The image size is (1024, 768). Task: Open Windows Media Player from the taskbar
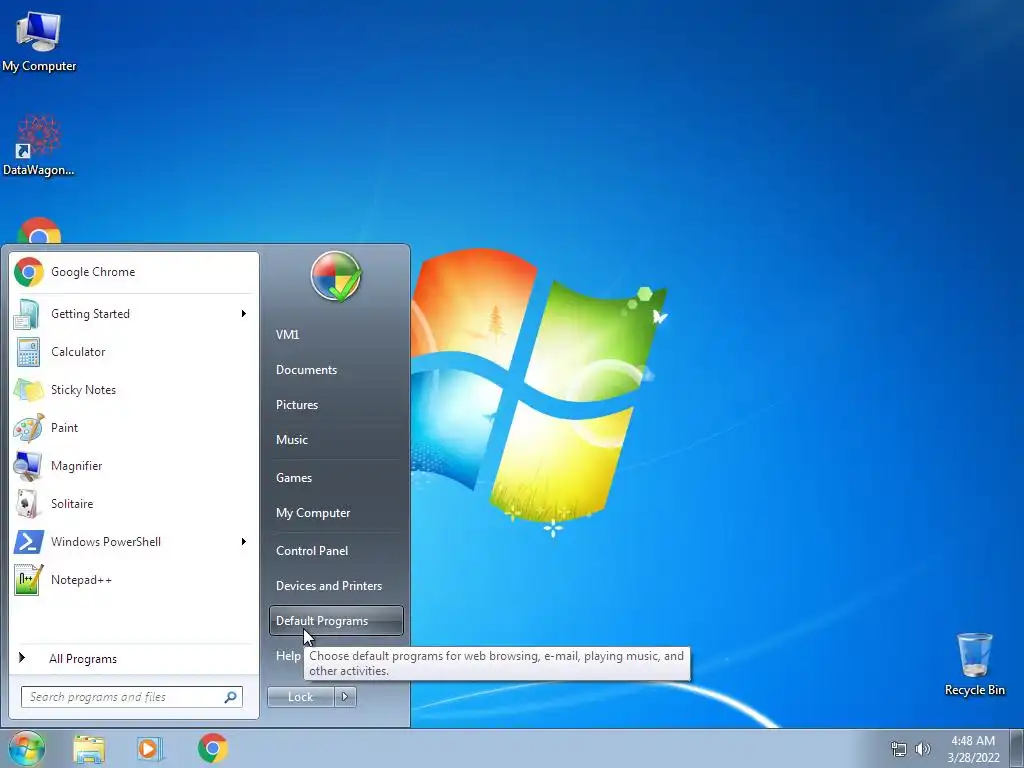[150, 749]
